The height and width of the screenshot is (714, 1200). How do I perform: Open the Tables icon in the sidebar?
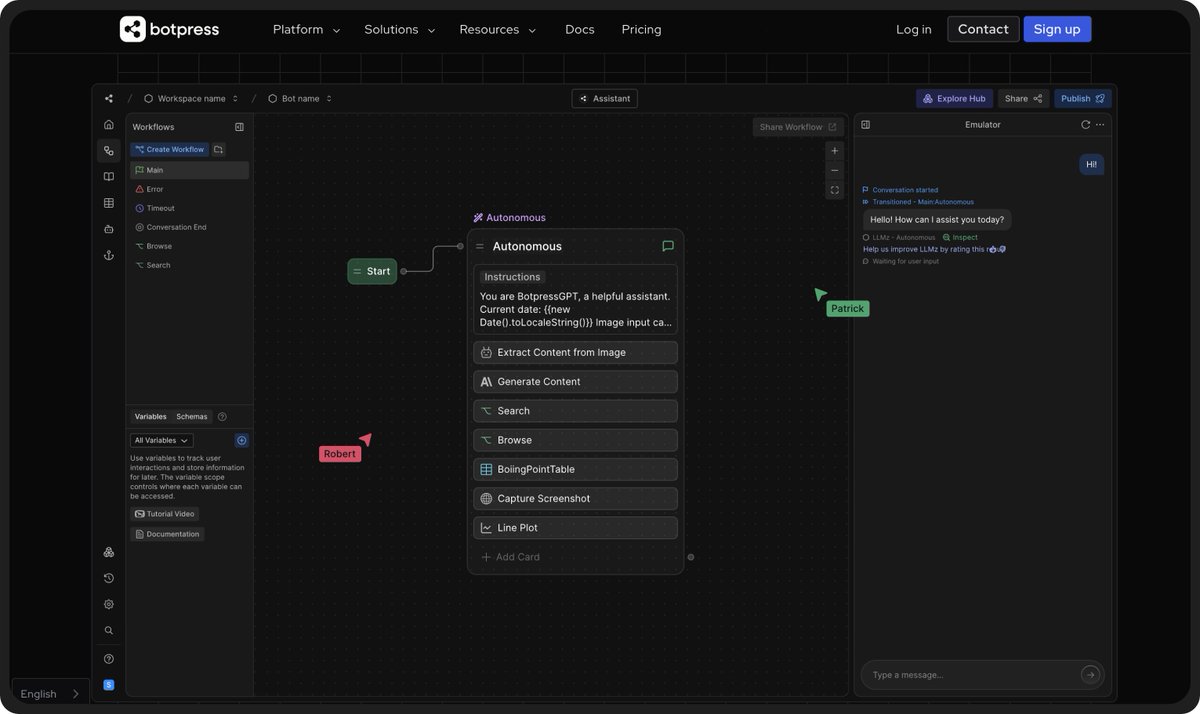coord(108,204)
